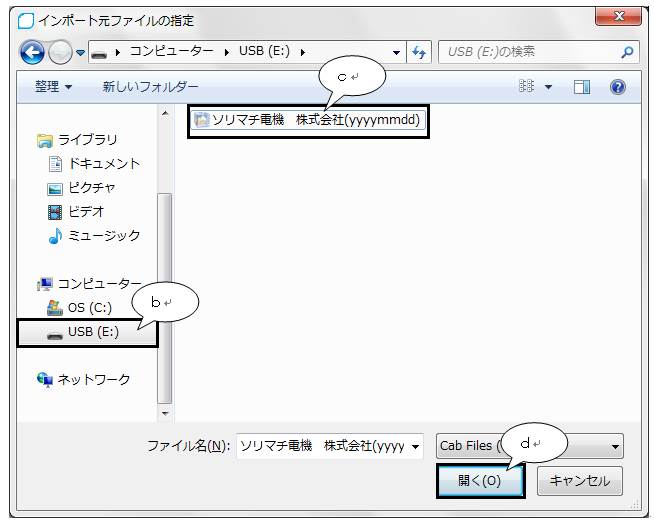Select the file ソリマチ電機 株式会社(yyyymmdd)
The width and height of the screenshot is (654, 523).
tap(308, 120)
